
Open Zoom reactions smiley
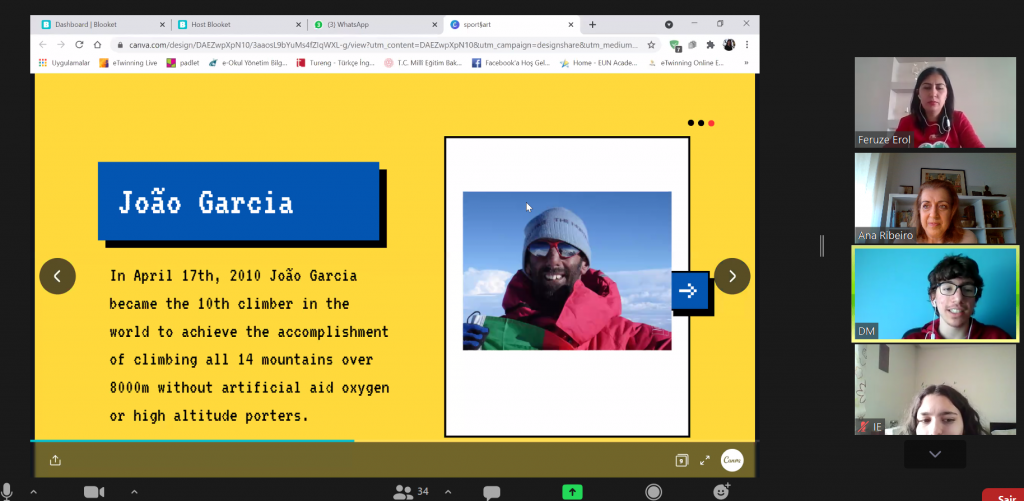(720, 492)
